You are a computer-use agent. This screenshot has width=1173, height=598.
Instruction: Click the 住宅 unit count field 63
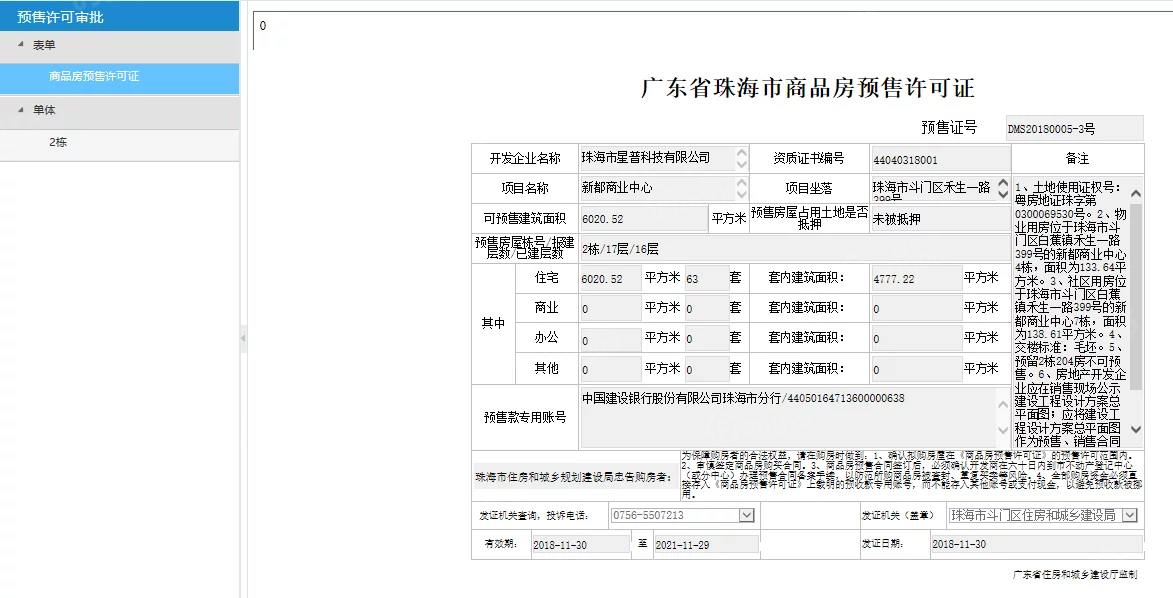pos(706,278)
